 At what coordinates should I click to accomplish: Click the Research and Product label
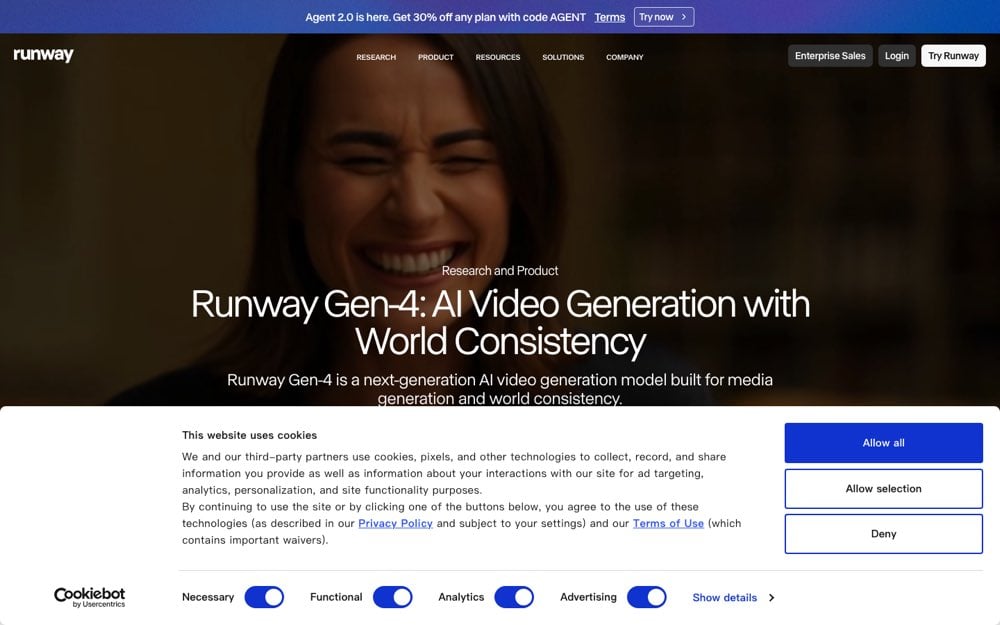pos(499,270)
